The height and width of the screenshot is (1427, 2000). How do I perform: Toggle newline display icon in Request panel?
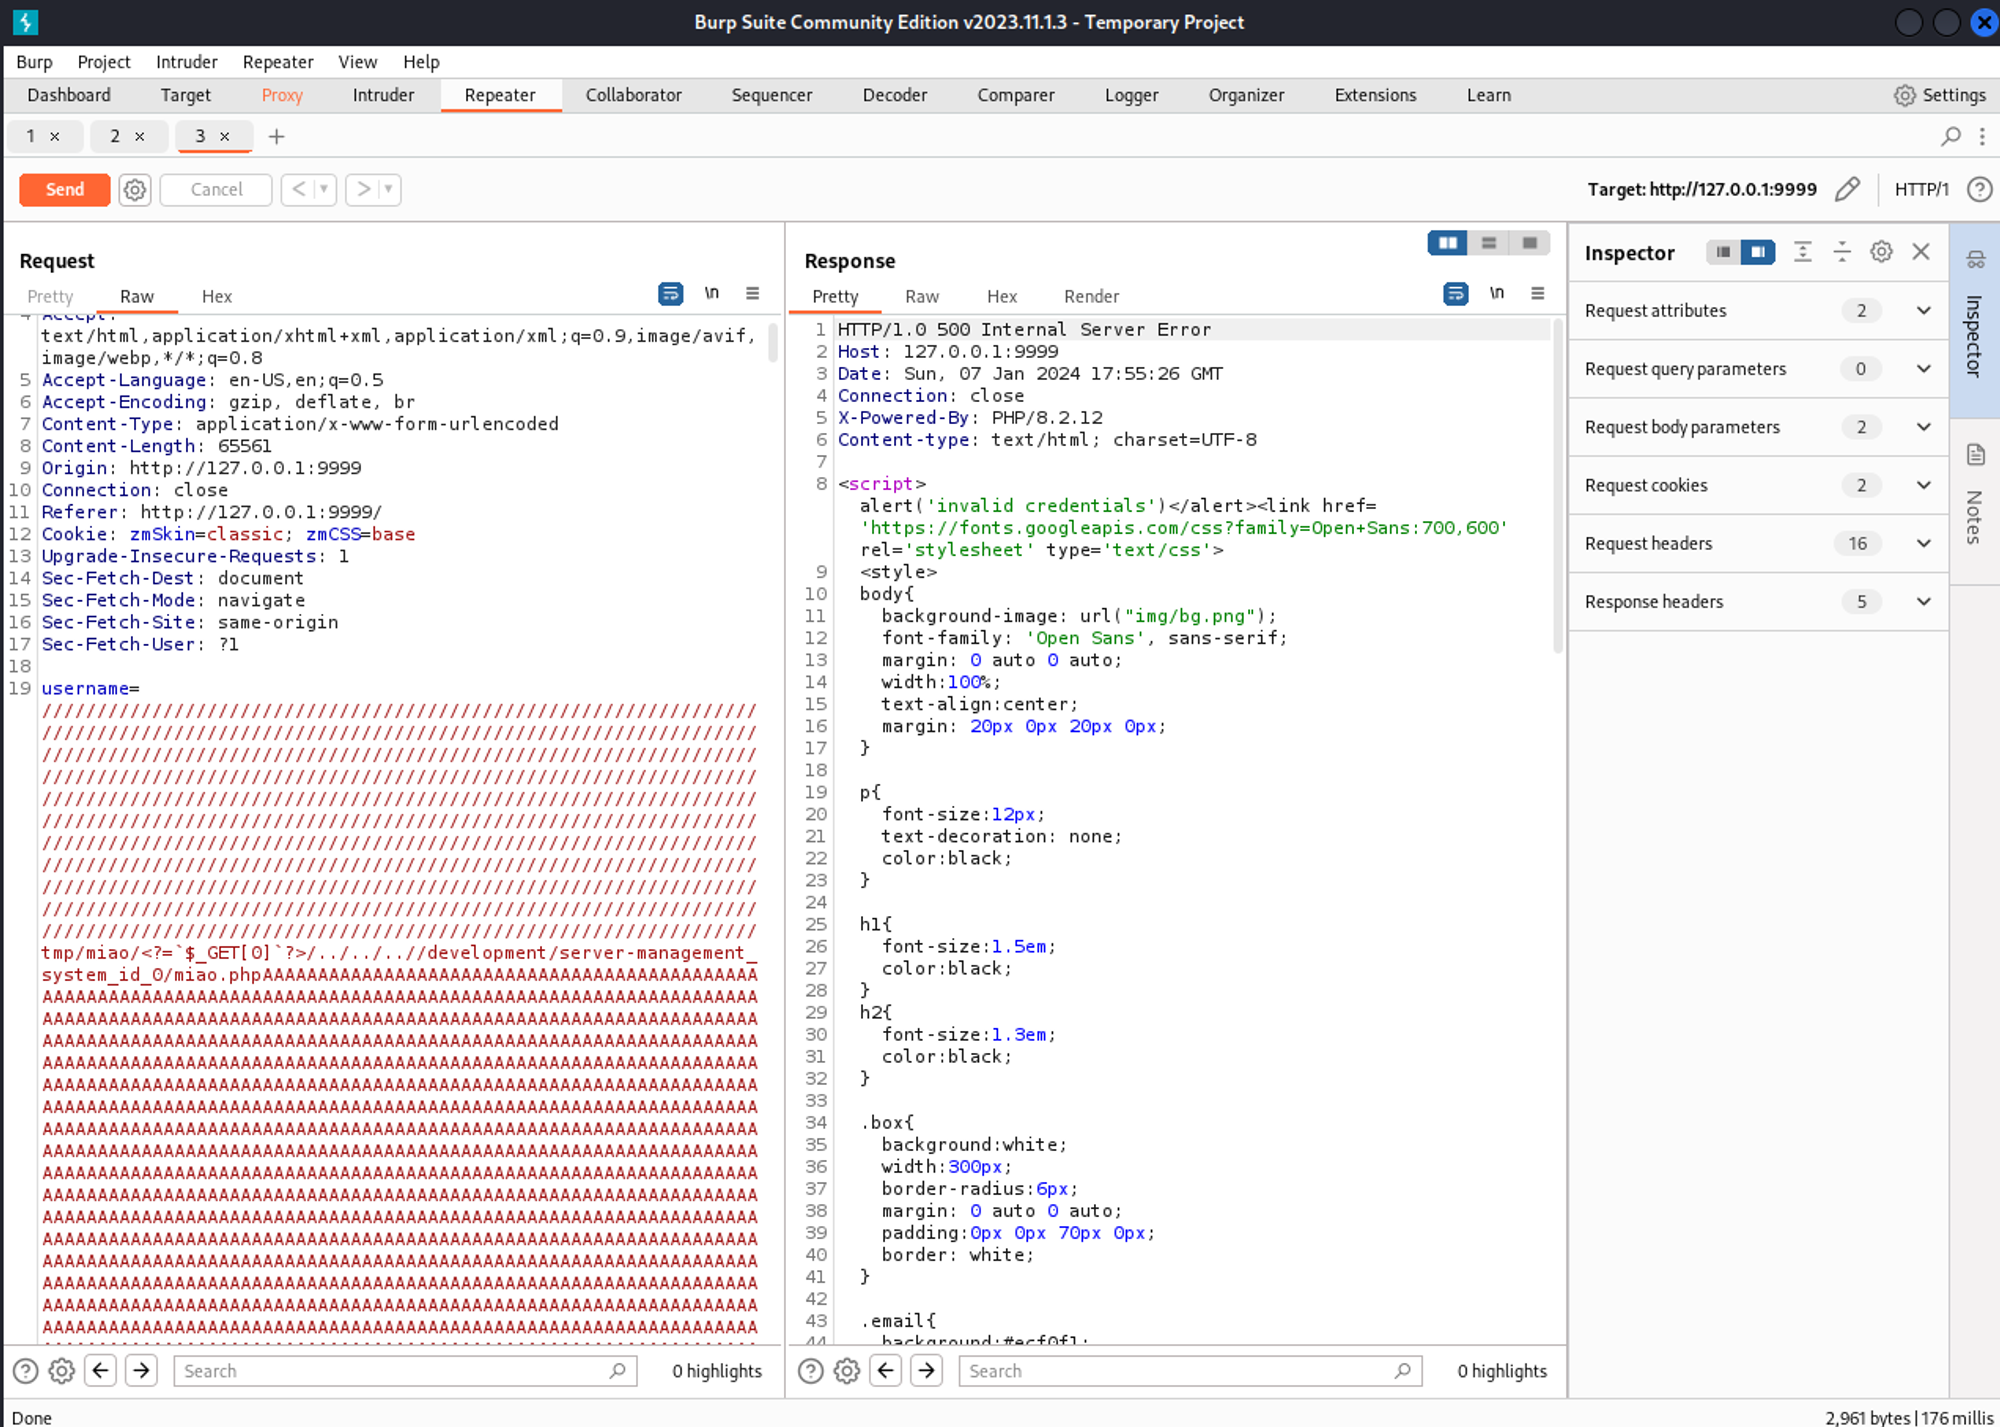click(711, 294)
